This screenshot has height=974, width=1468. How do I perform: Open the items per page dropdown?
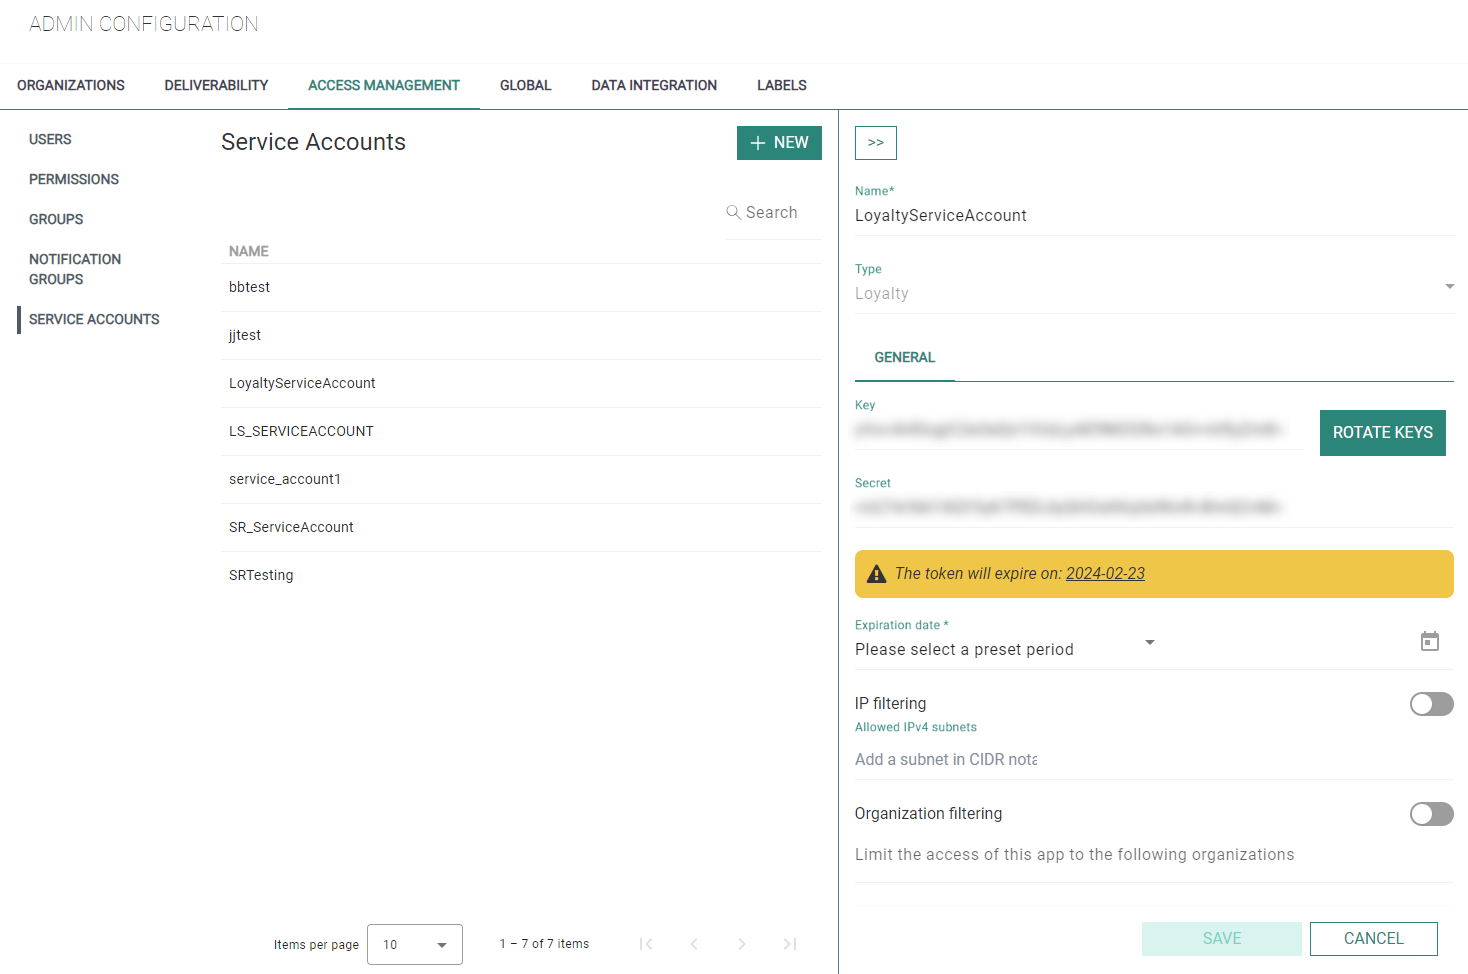point(414,944)
